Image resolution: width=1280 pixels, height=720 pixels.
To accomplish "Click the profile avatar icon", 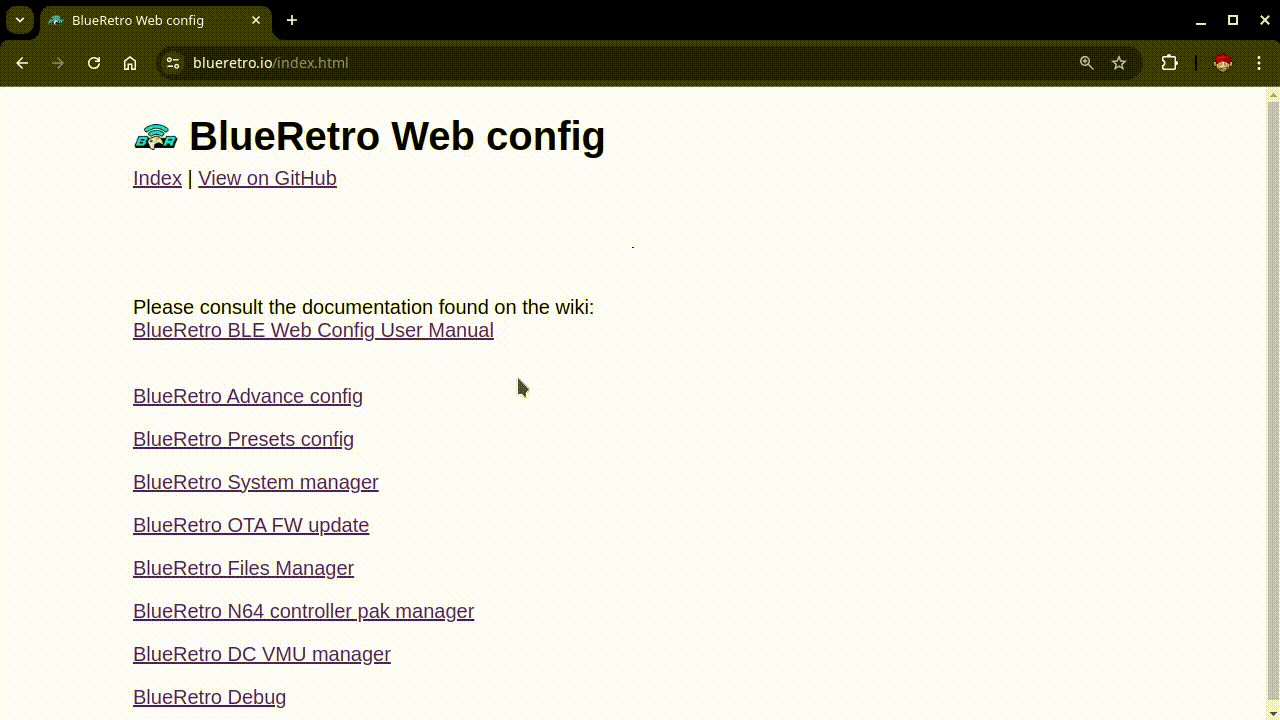I will pyautogui.click(x=1222, y=63).
